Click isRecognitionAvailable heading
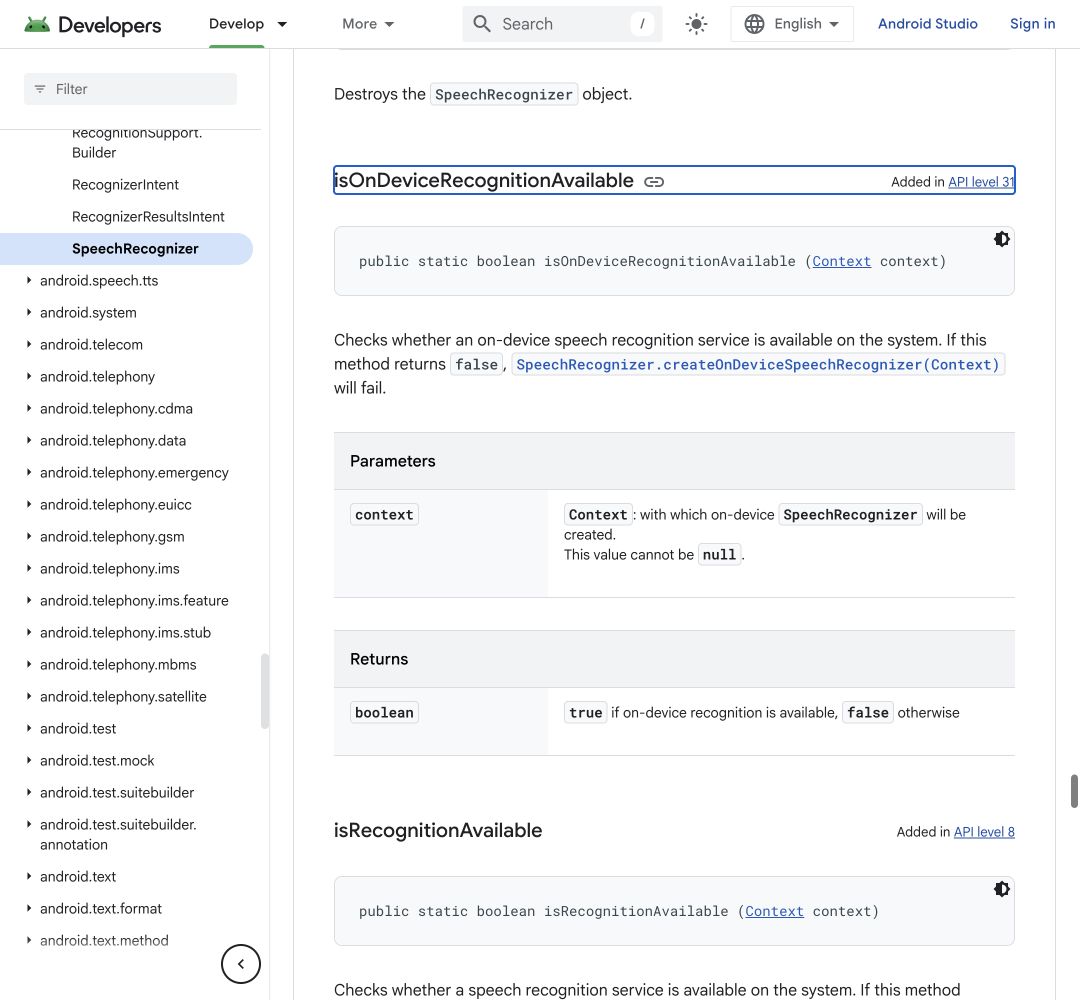The image size is (1080, 1000). click(438, 831)
